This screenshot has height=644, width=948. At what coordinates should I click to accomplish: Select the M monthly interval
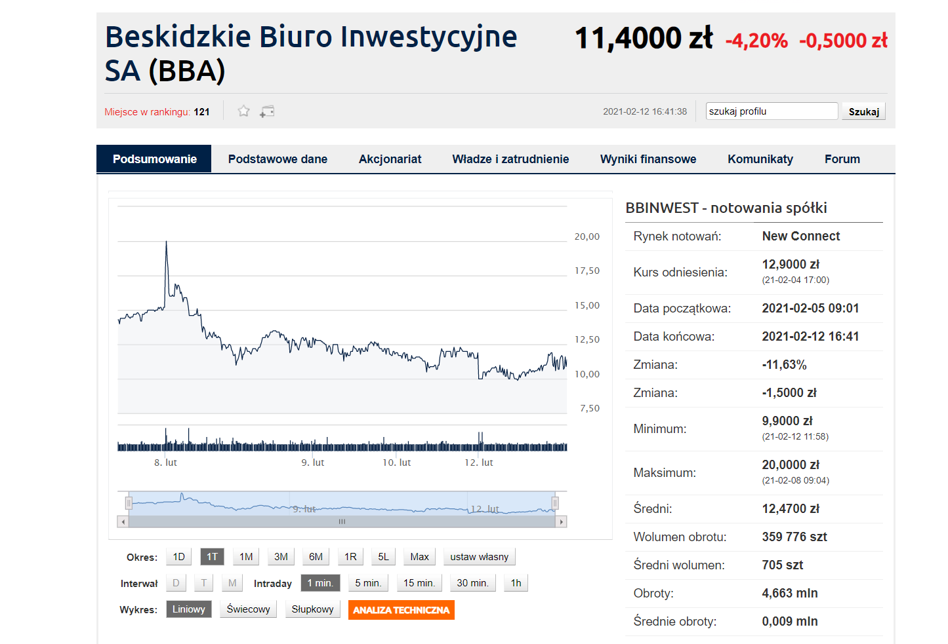[232, 583]
